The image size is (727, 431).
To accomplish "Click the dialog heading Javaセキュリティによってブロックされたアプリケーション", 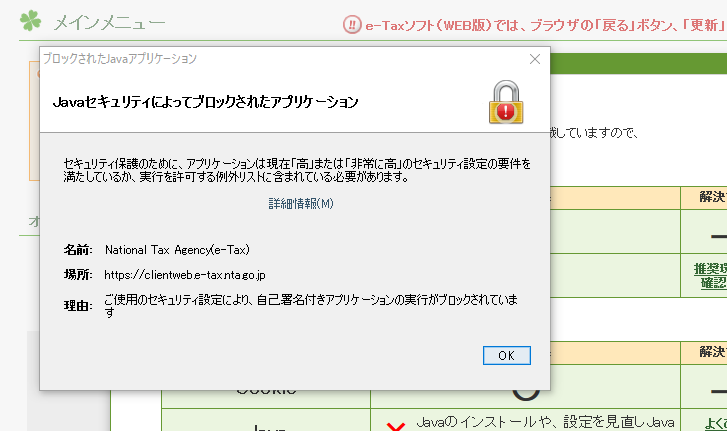I will (x=205, y=102).
